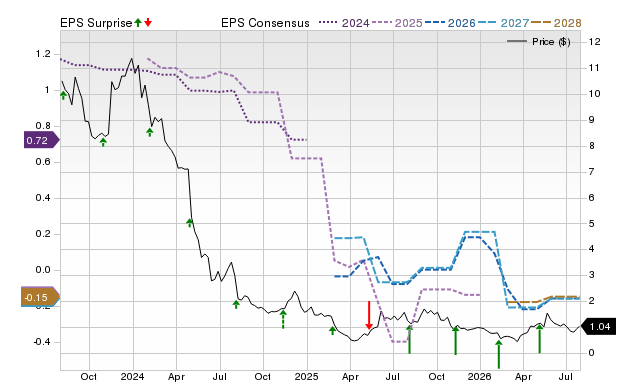Image resolution: width=640 pixels, height=382 pixels.
Task: Click the 2025 x-axis label
Action: click(x=307, y=376)
